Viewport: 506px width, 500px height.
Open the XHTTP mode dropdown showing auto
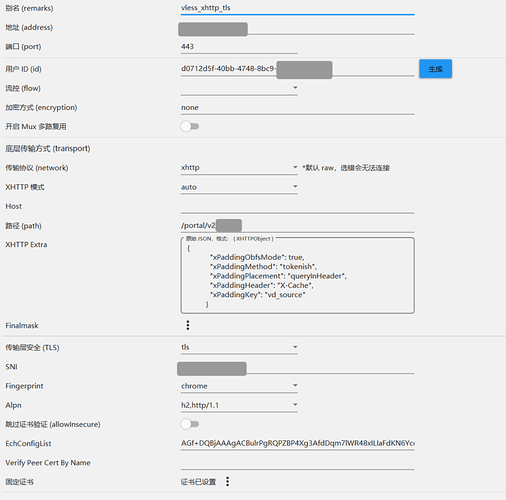(239, 187)
